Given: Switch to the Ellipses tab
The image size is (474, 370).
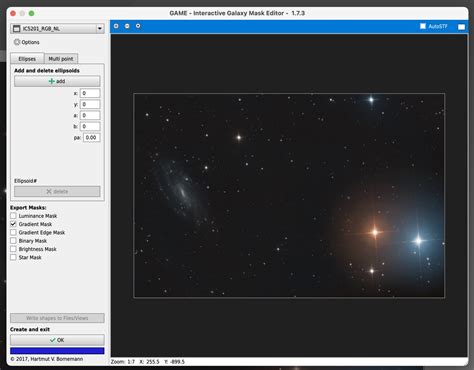Looking at the screenshot, I should [27, 59].
